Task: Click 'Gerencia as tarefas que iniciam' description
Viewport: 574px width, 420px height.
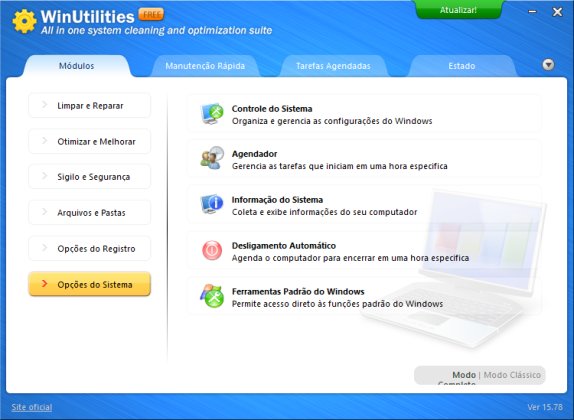Action: 340,166
